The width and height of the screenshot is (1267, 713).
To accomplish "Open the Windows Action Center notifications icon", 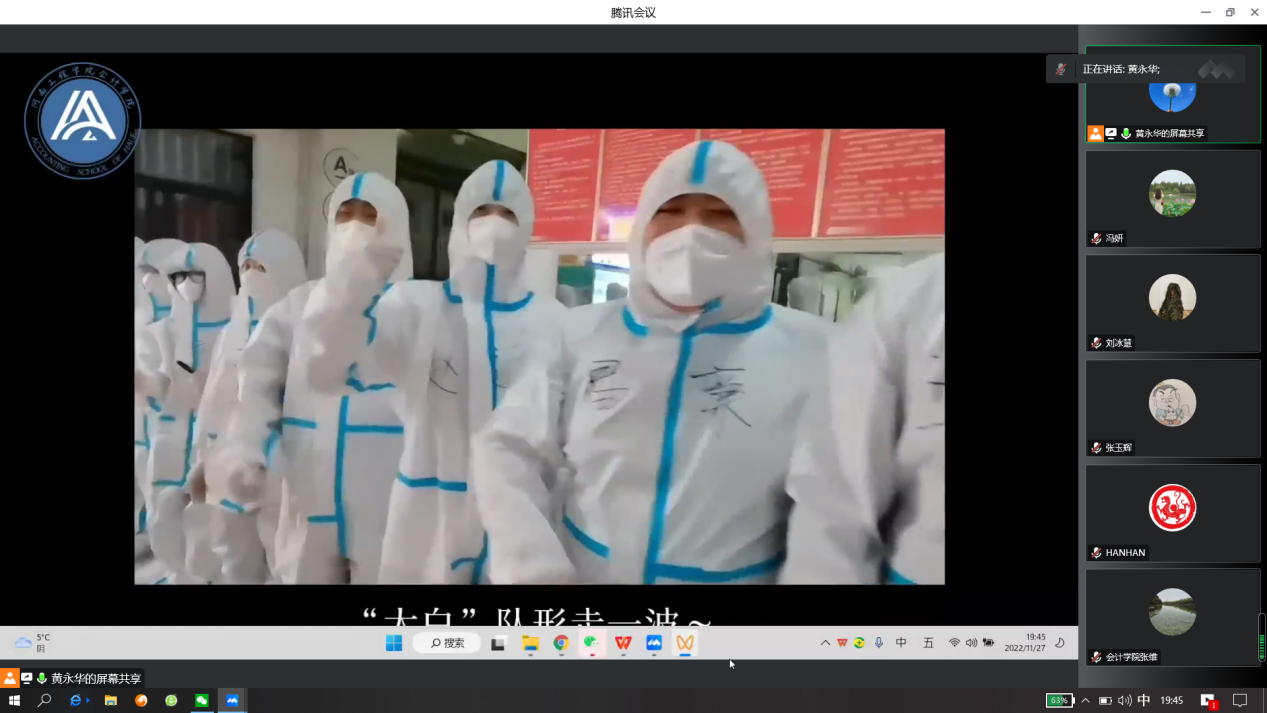I will point(1240,701).
